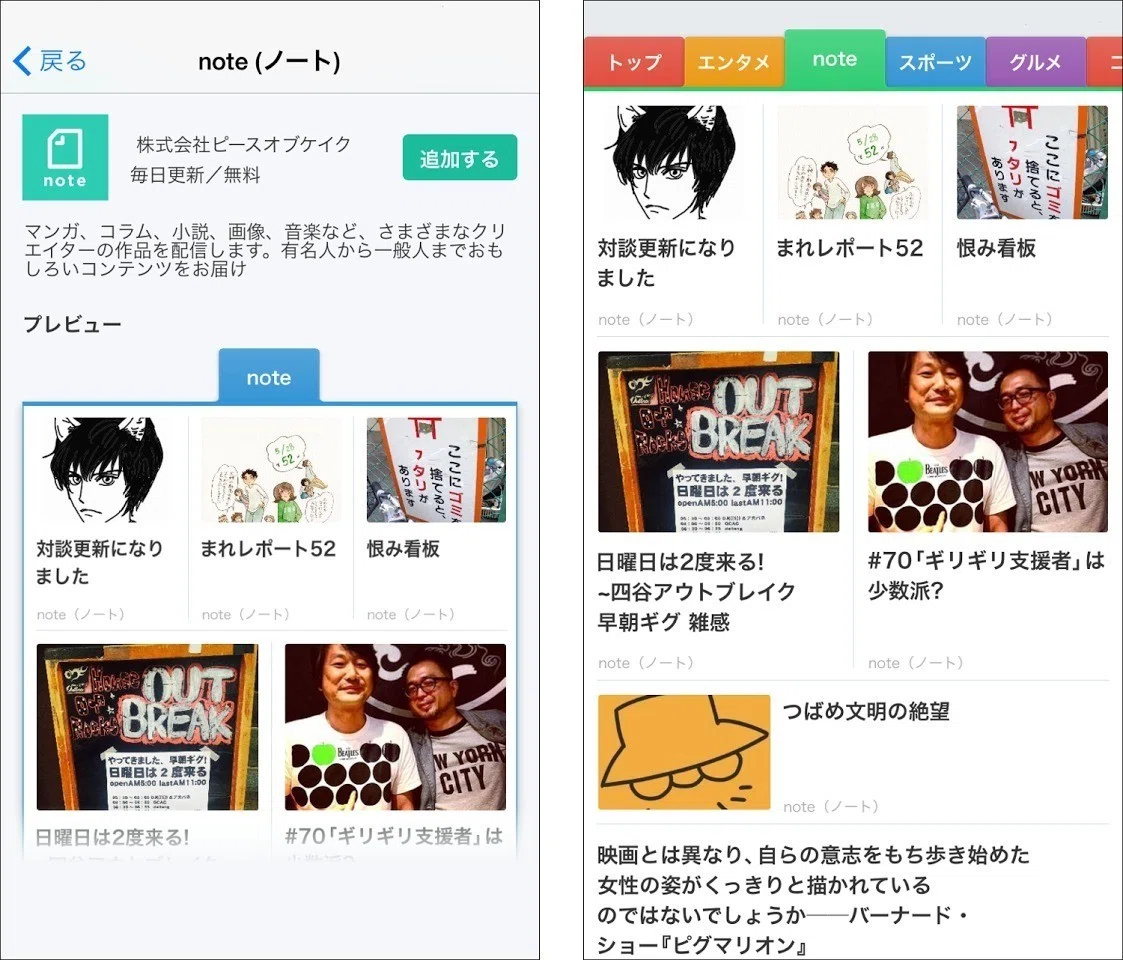The width and height of the screenshot is (1123, 960).
Task: Click note（ノート）source under まれレポート52 left preview
Action: [x=246, y=614]
